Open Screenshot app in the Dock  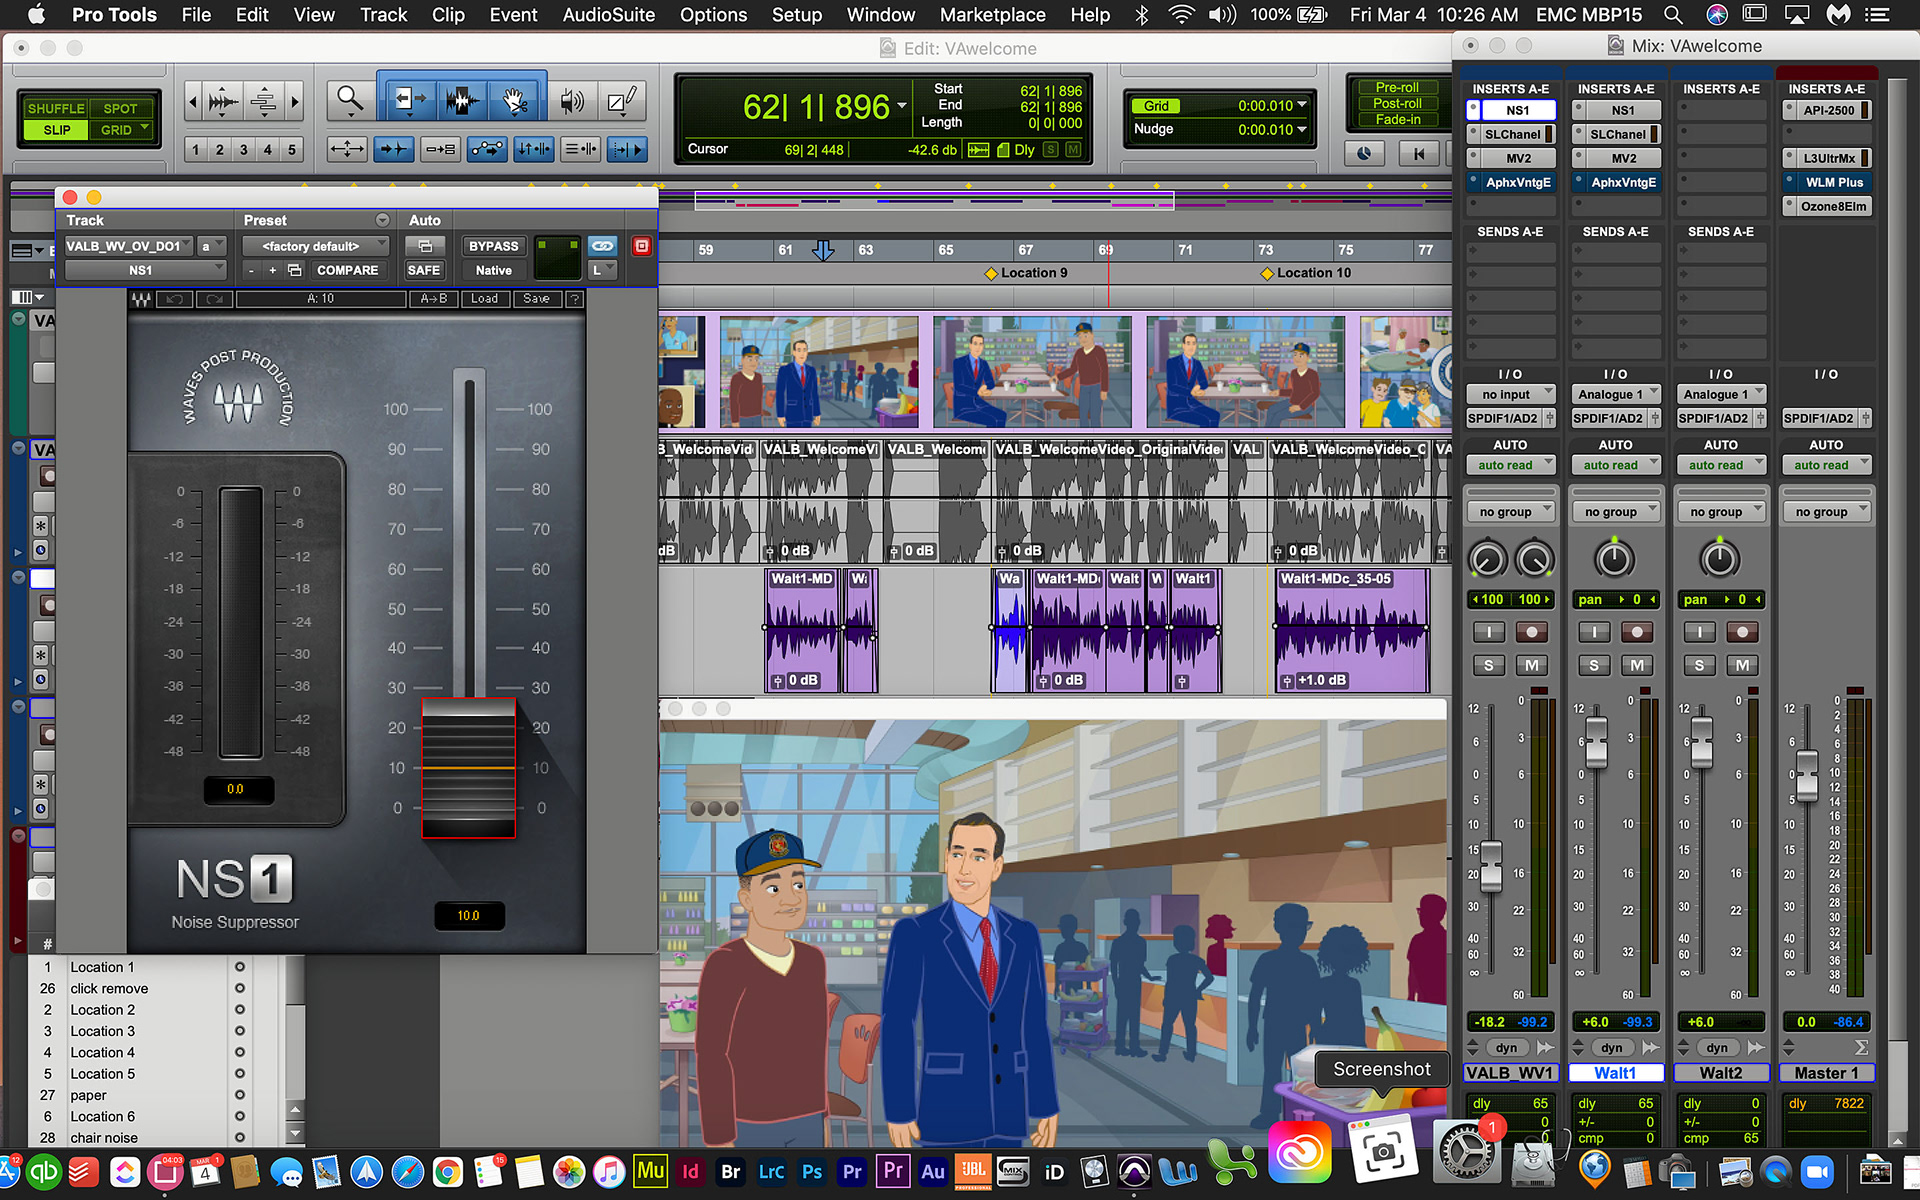pyautogui.click(x=1383, y=1152)
